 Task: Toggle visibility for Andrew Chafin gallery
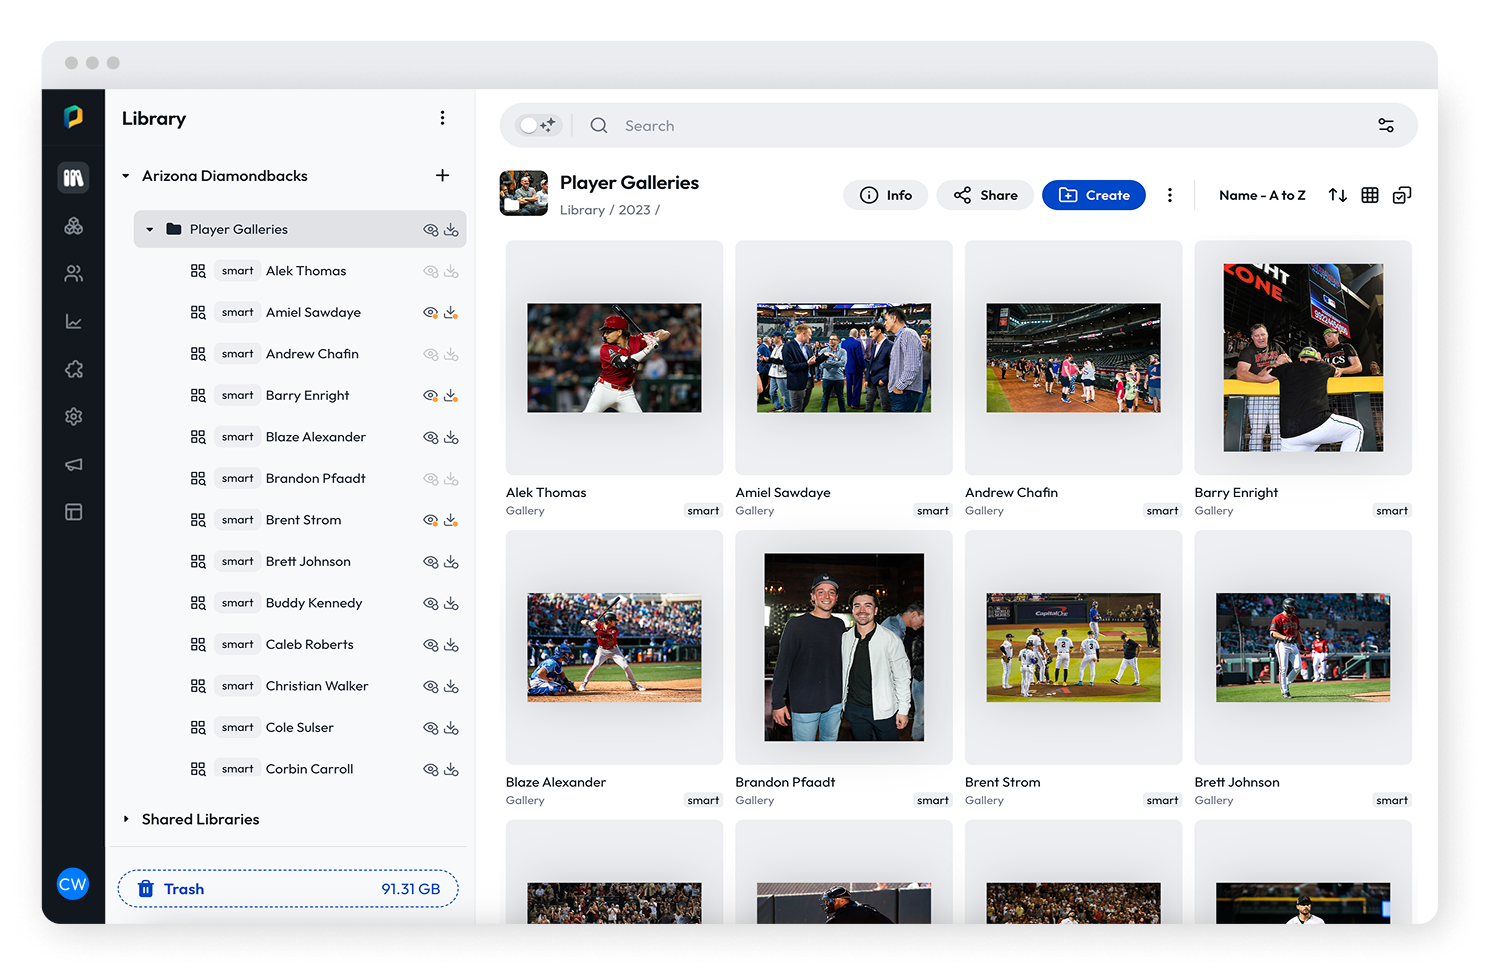coord(431,355)
